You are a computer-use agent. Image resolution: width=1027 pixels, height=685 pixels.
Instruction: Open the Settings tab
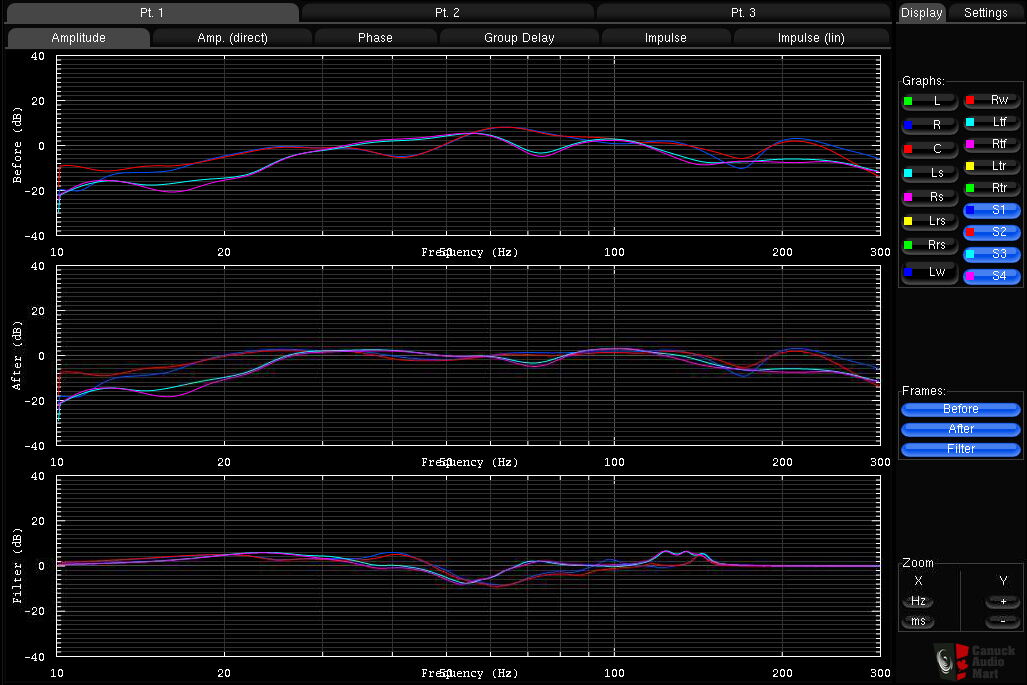click(985, 13)
